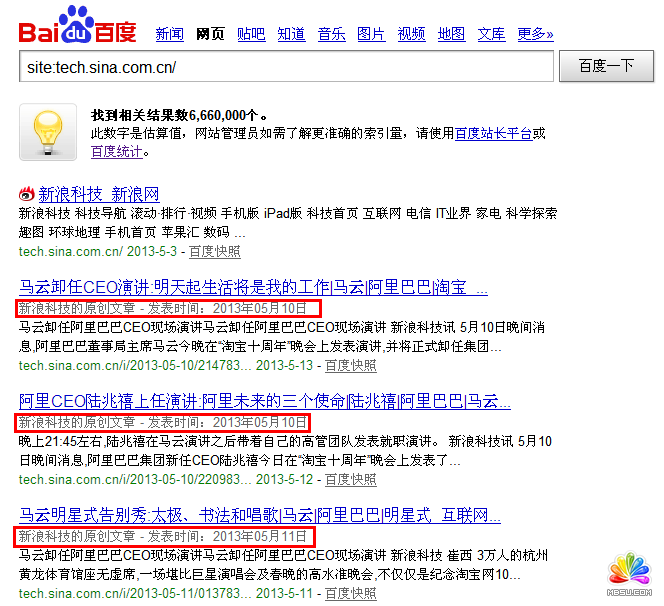Expand the 更多 menu link
The image size is (664, 606).
click(x=535, y=34)
